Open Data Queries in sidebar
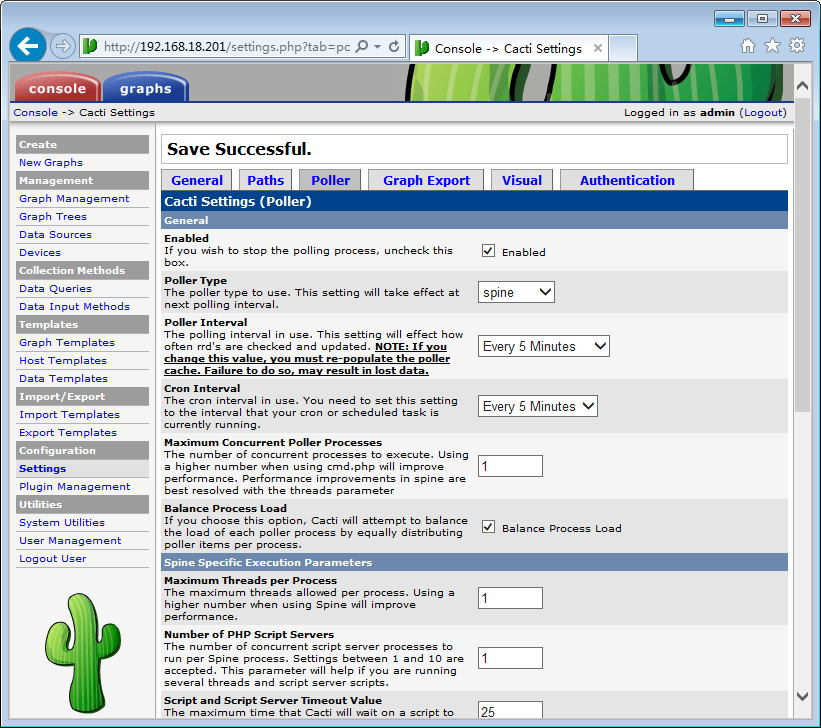 click(x=55, y=289)
